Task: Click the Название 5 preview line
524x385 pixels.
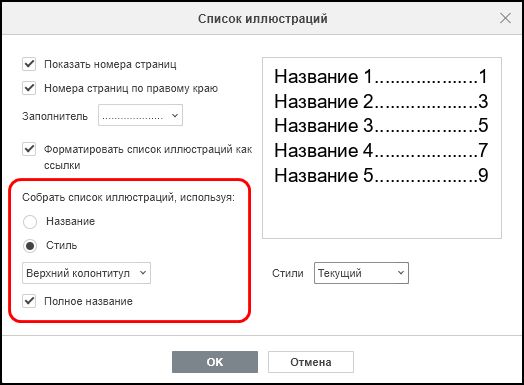Action: click(x=381, y=175)
